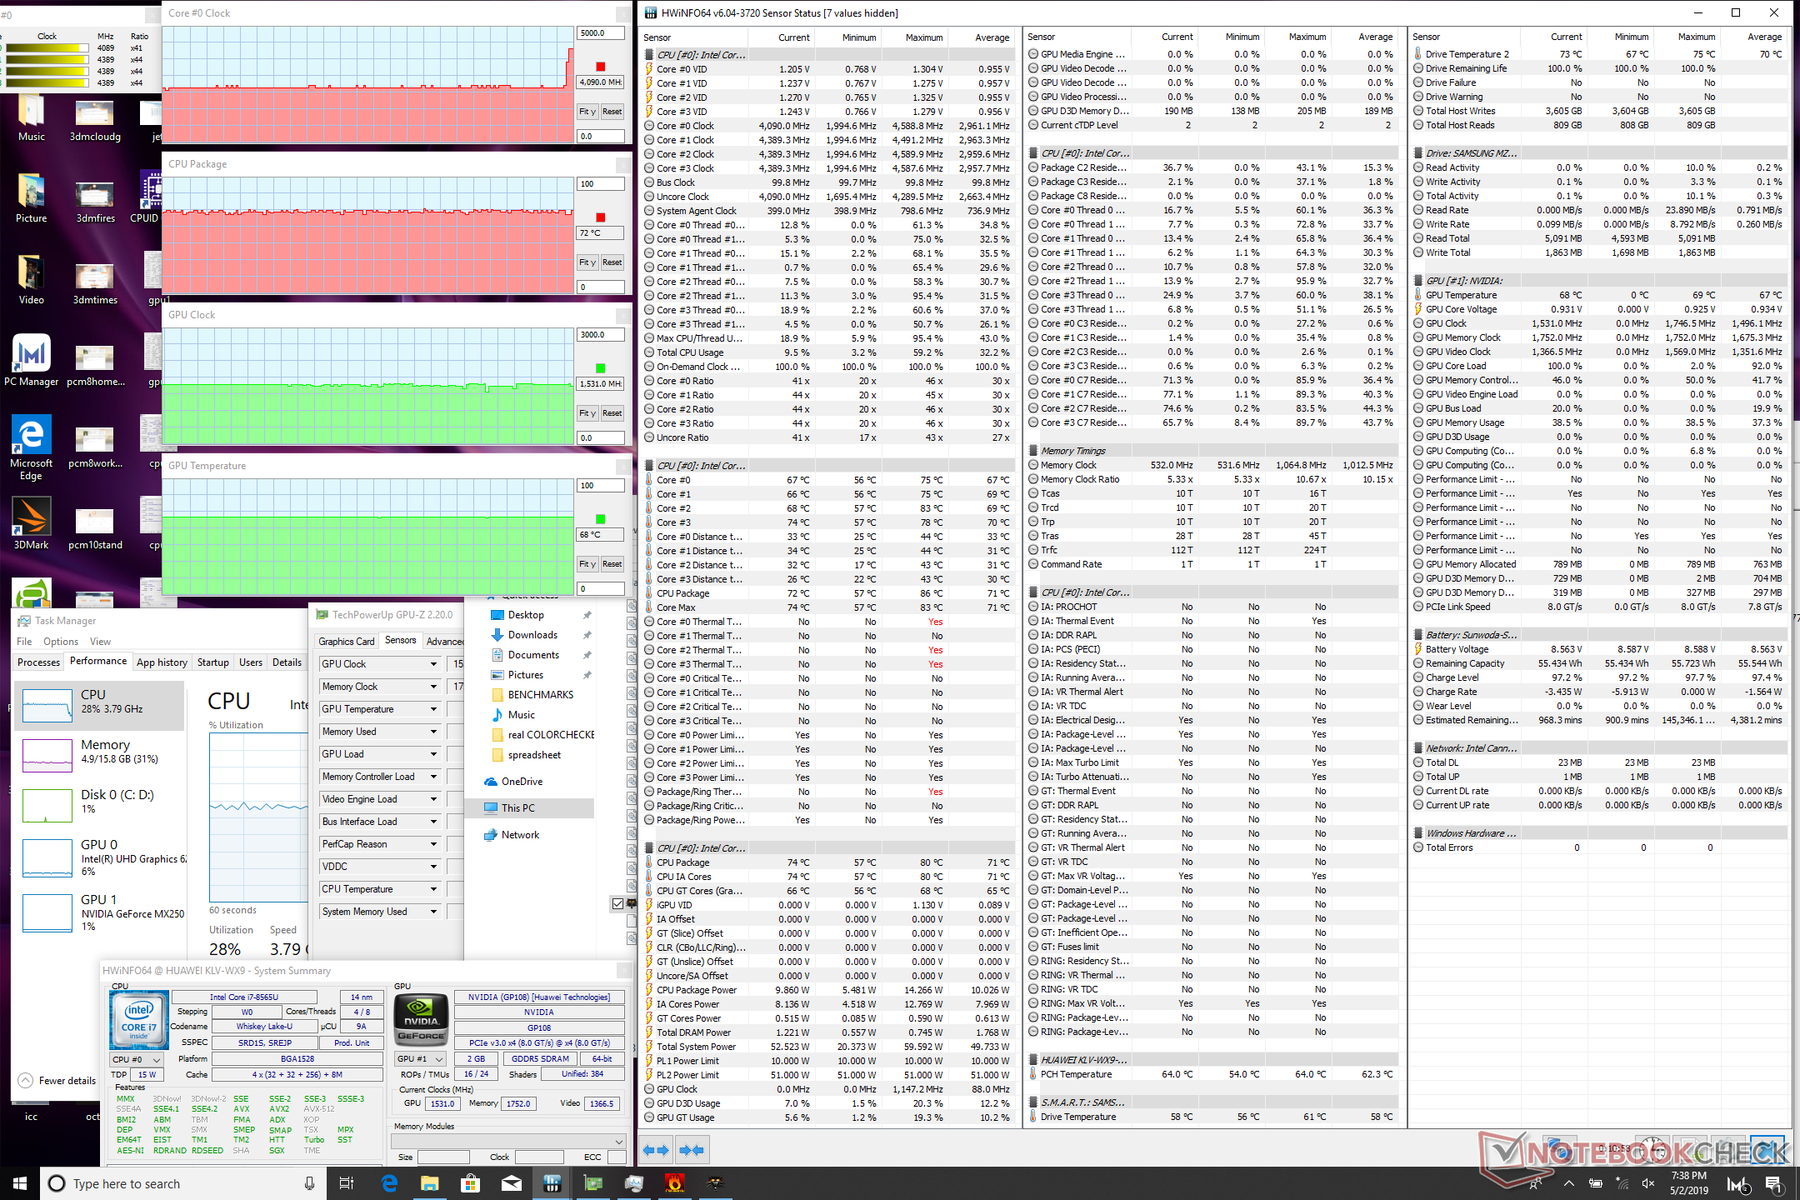Screen dimensions: 1800x1200
Task: Select Downloads in the File Explorer navigation pane
Action: click(x=532, y=635)
